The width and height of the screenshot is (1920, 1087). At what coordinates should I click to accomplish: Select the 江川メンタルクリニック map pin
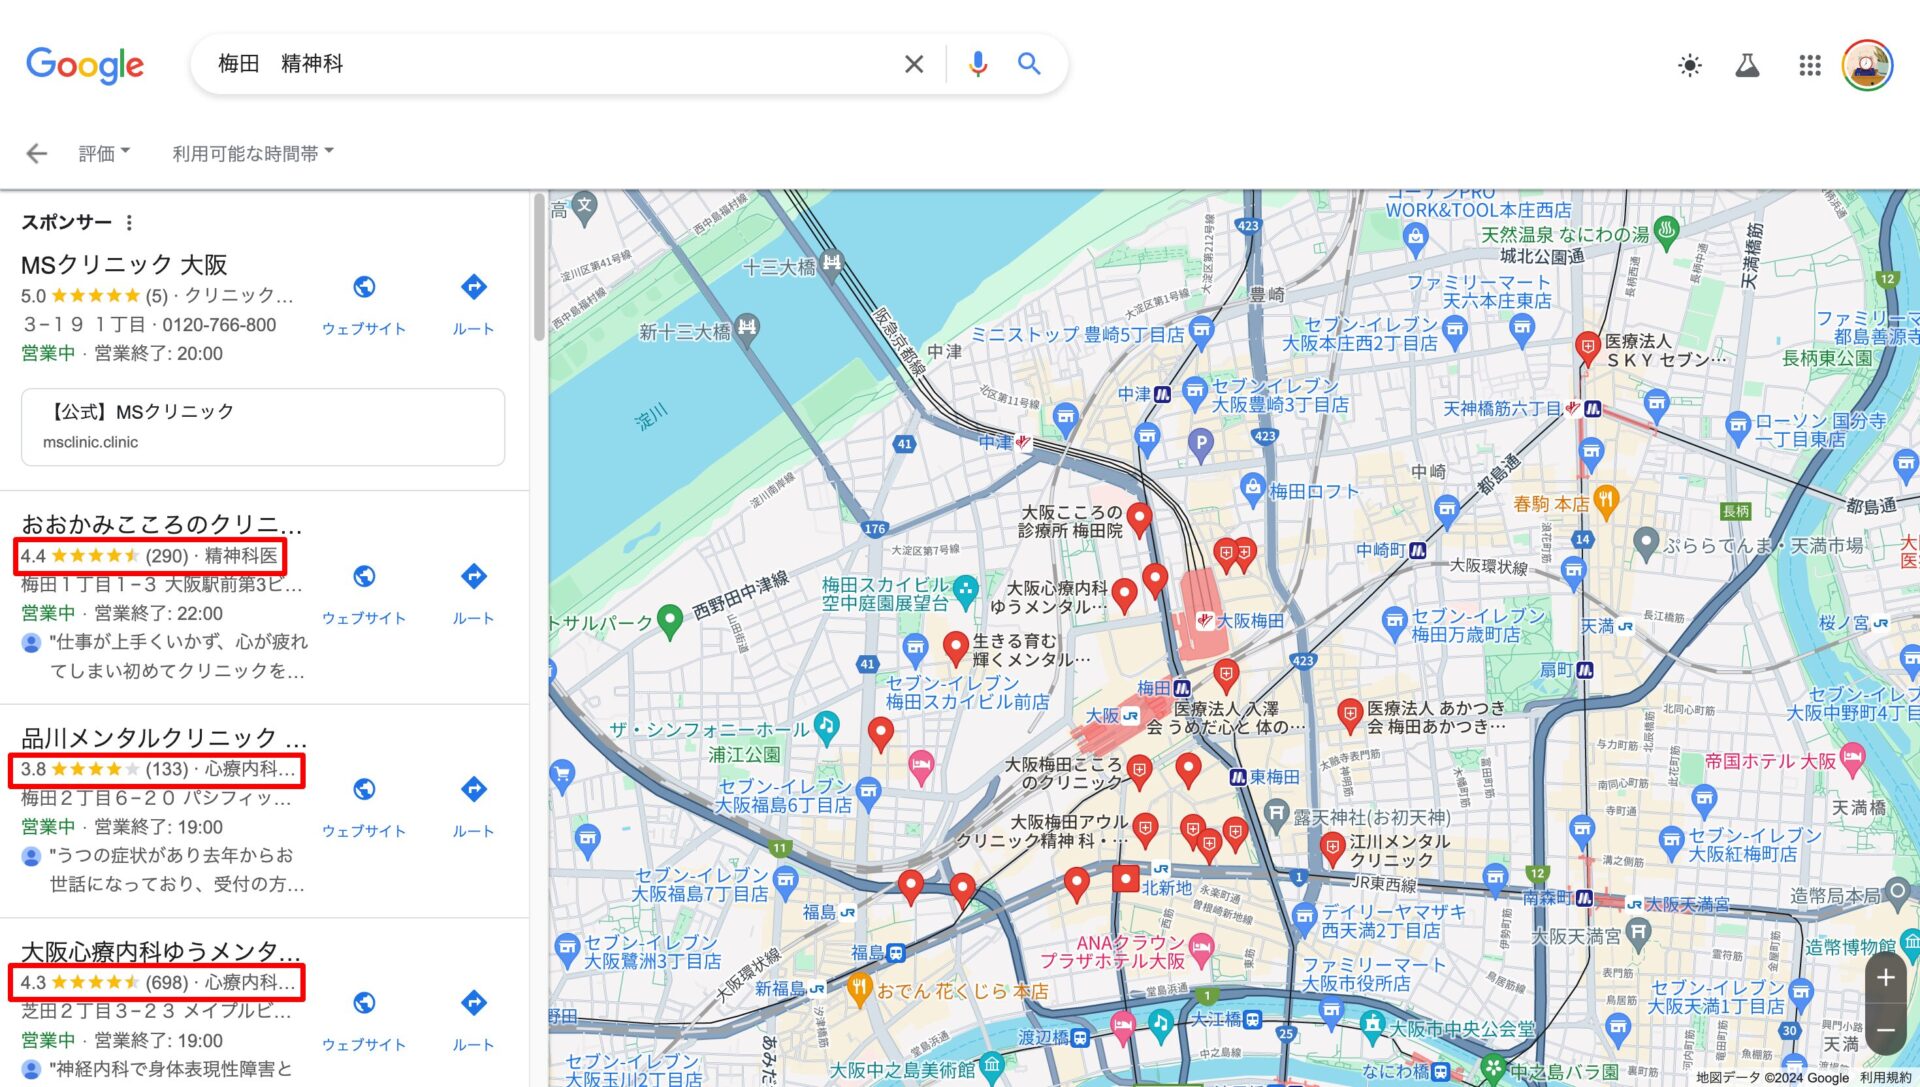point(1332,850)
